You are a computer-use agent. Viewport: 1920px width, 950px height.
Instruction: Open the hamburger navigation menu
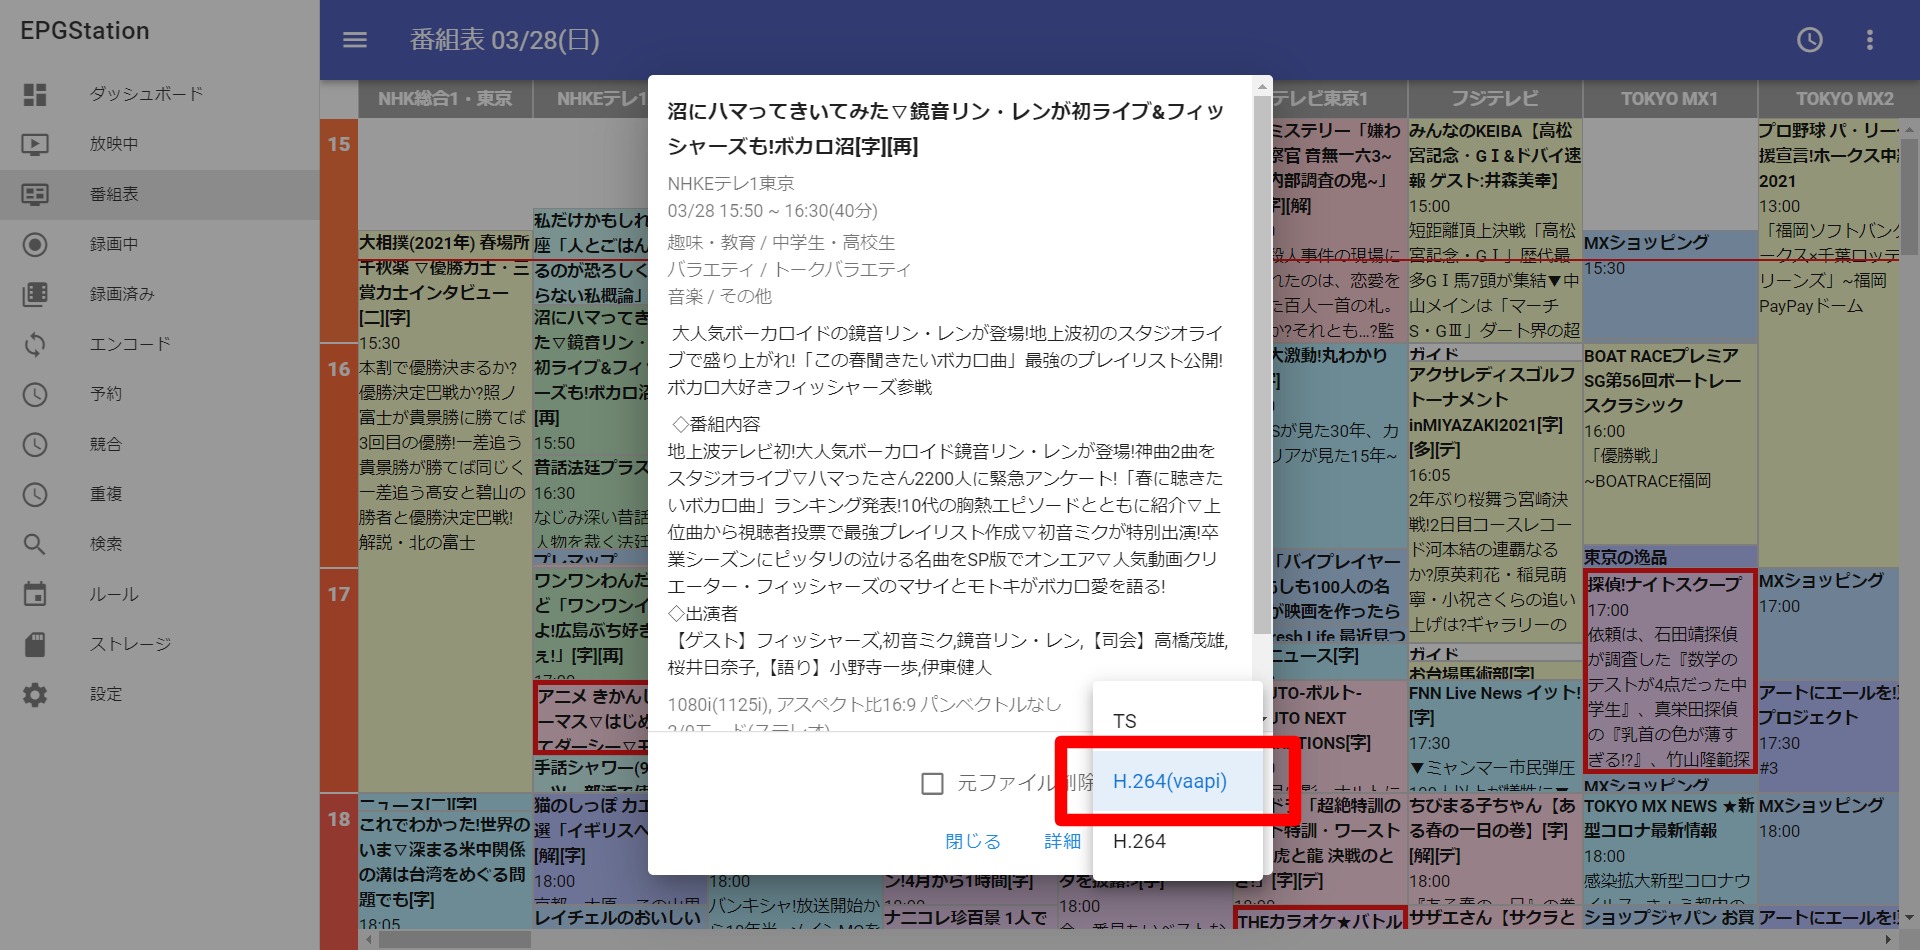coord(354,40)
